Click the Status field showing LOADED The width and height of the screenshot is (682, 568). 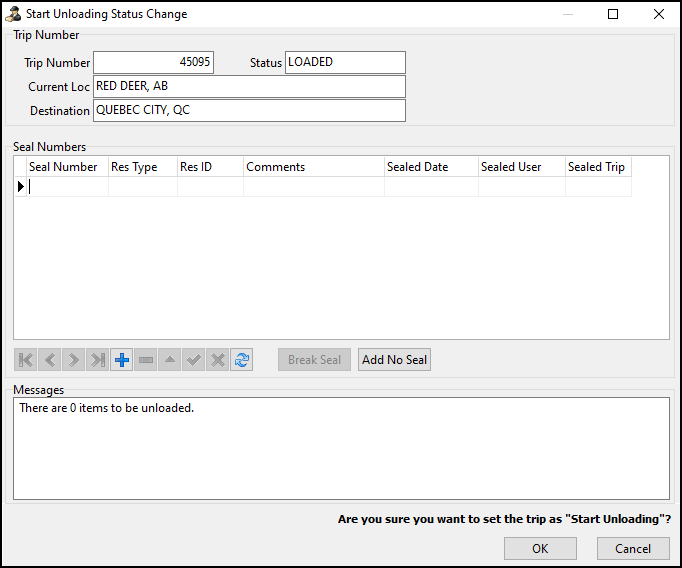(345, 62)
